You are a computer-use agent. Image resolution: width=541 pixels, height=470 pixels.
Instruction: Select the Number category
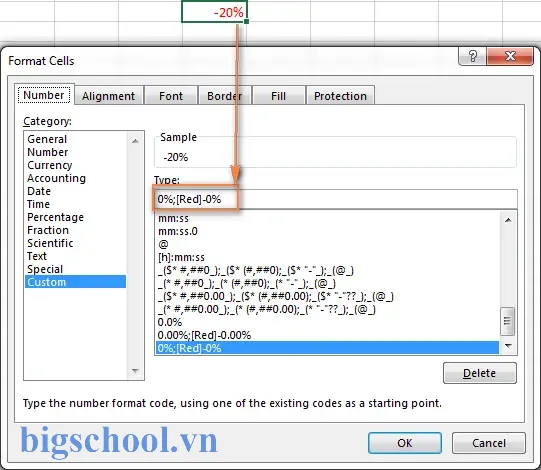(75, 152)
